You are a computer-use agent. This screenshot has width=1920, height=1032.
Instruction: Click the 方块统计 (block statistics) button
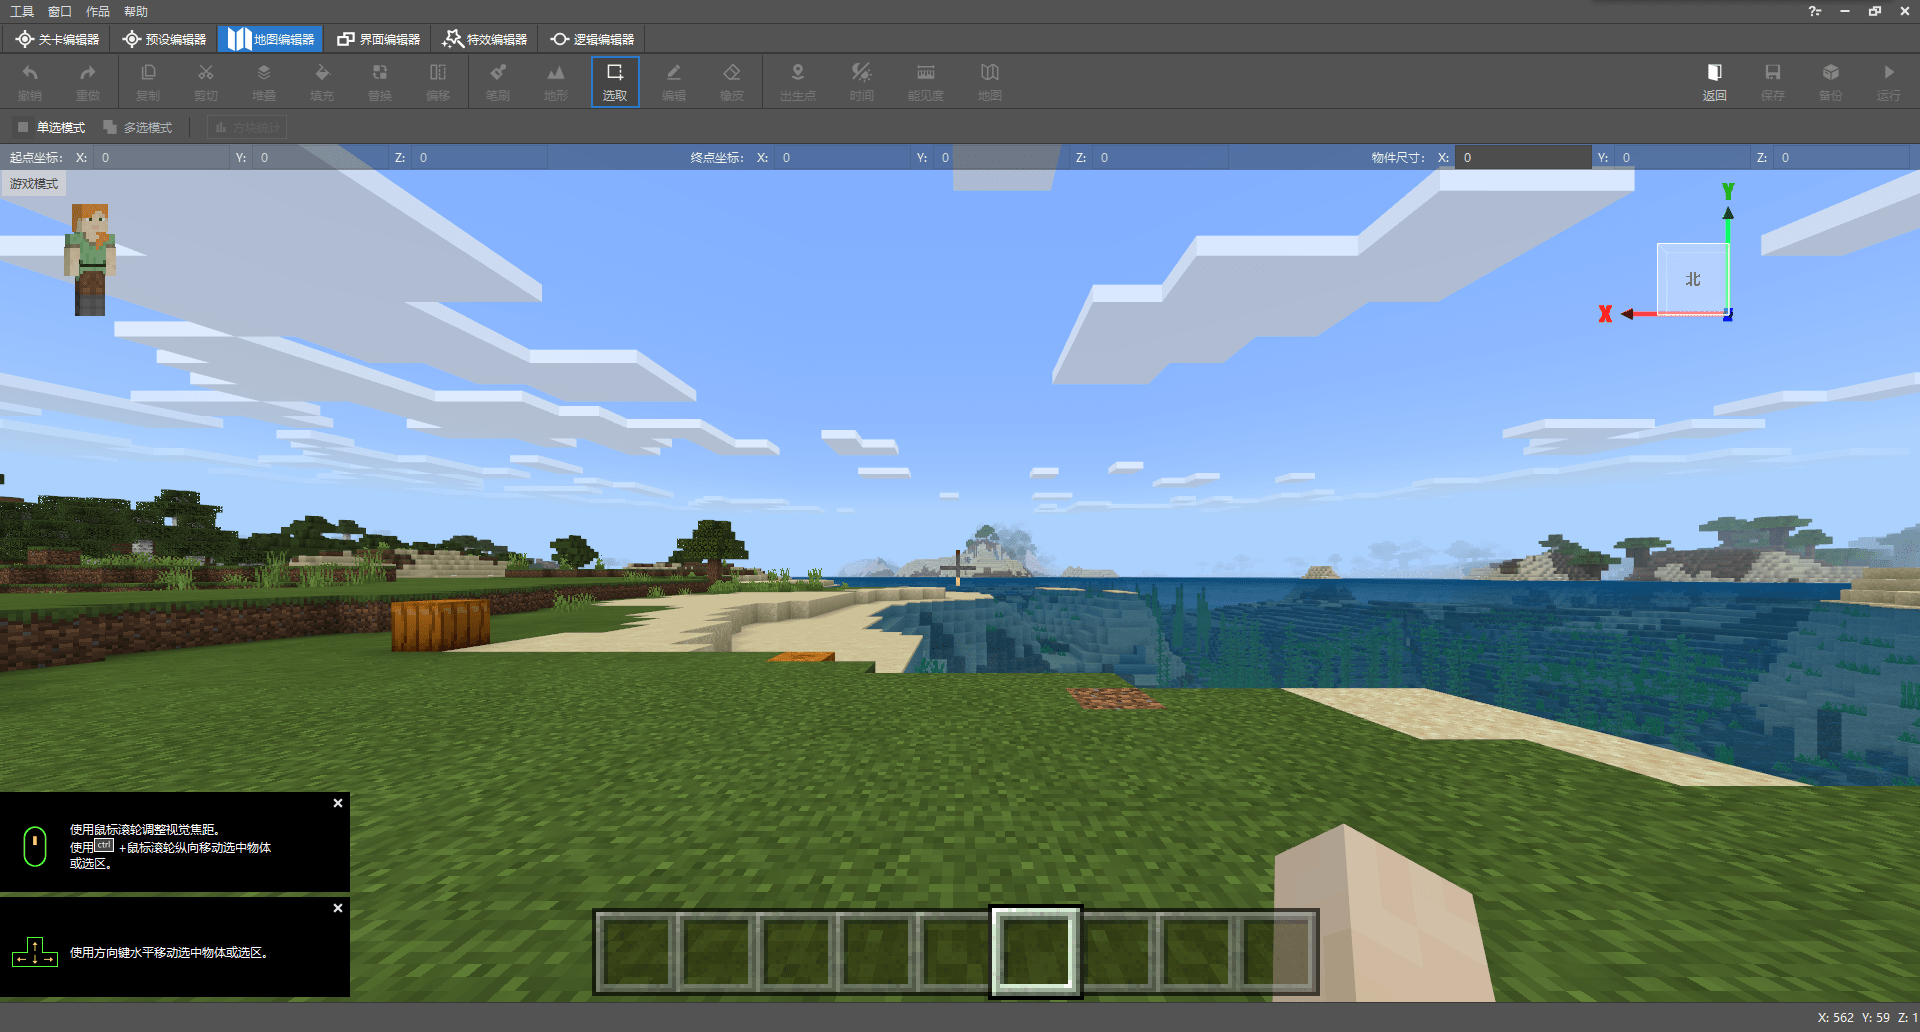tap(247, 127)
